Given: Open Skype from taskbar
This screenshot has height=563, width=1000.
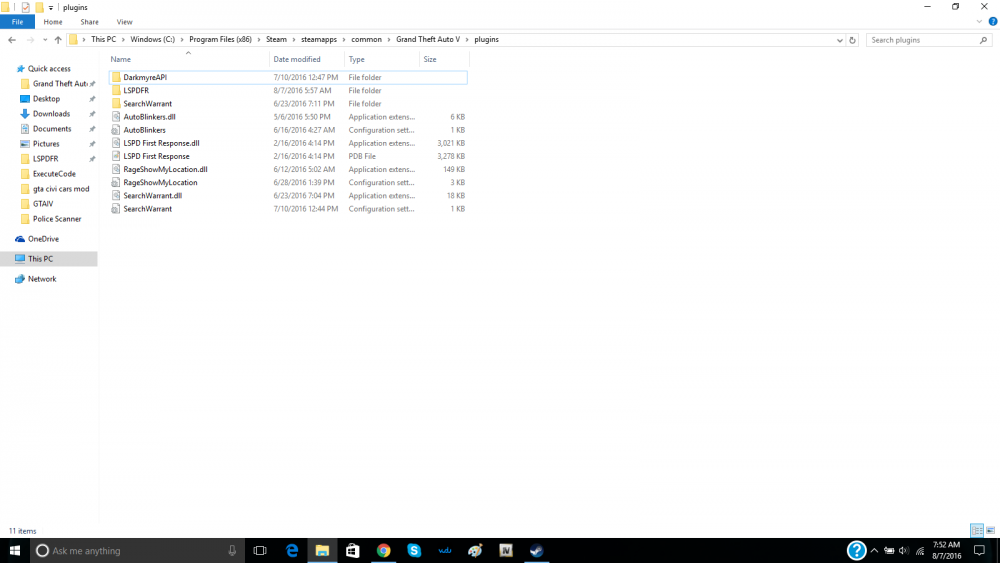Looking at the screenshot, I should click(x=414, y=550).
